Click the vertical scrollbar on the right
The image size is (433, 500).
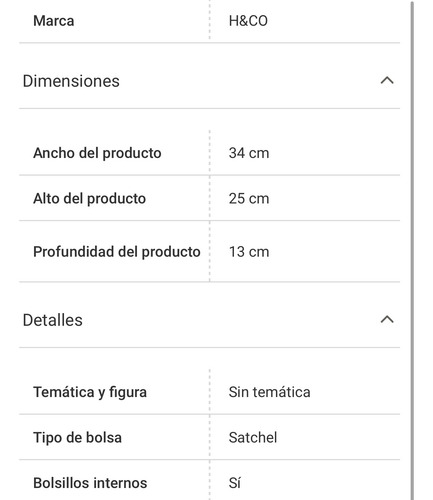(412, 250)
